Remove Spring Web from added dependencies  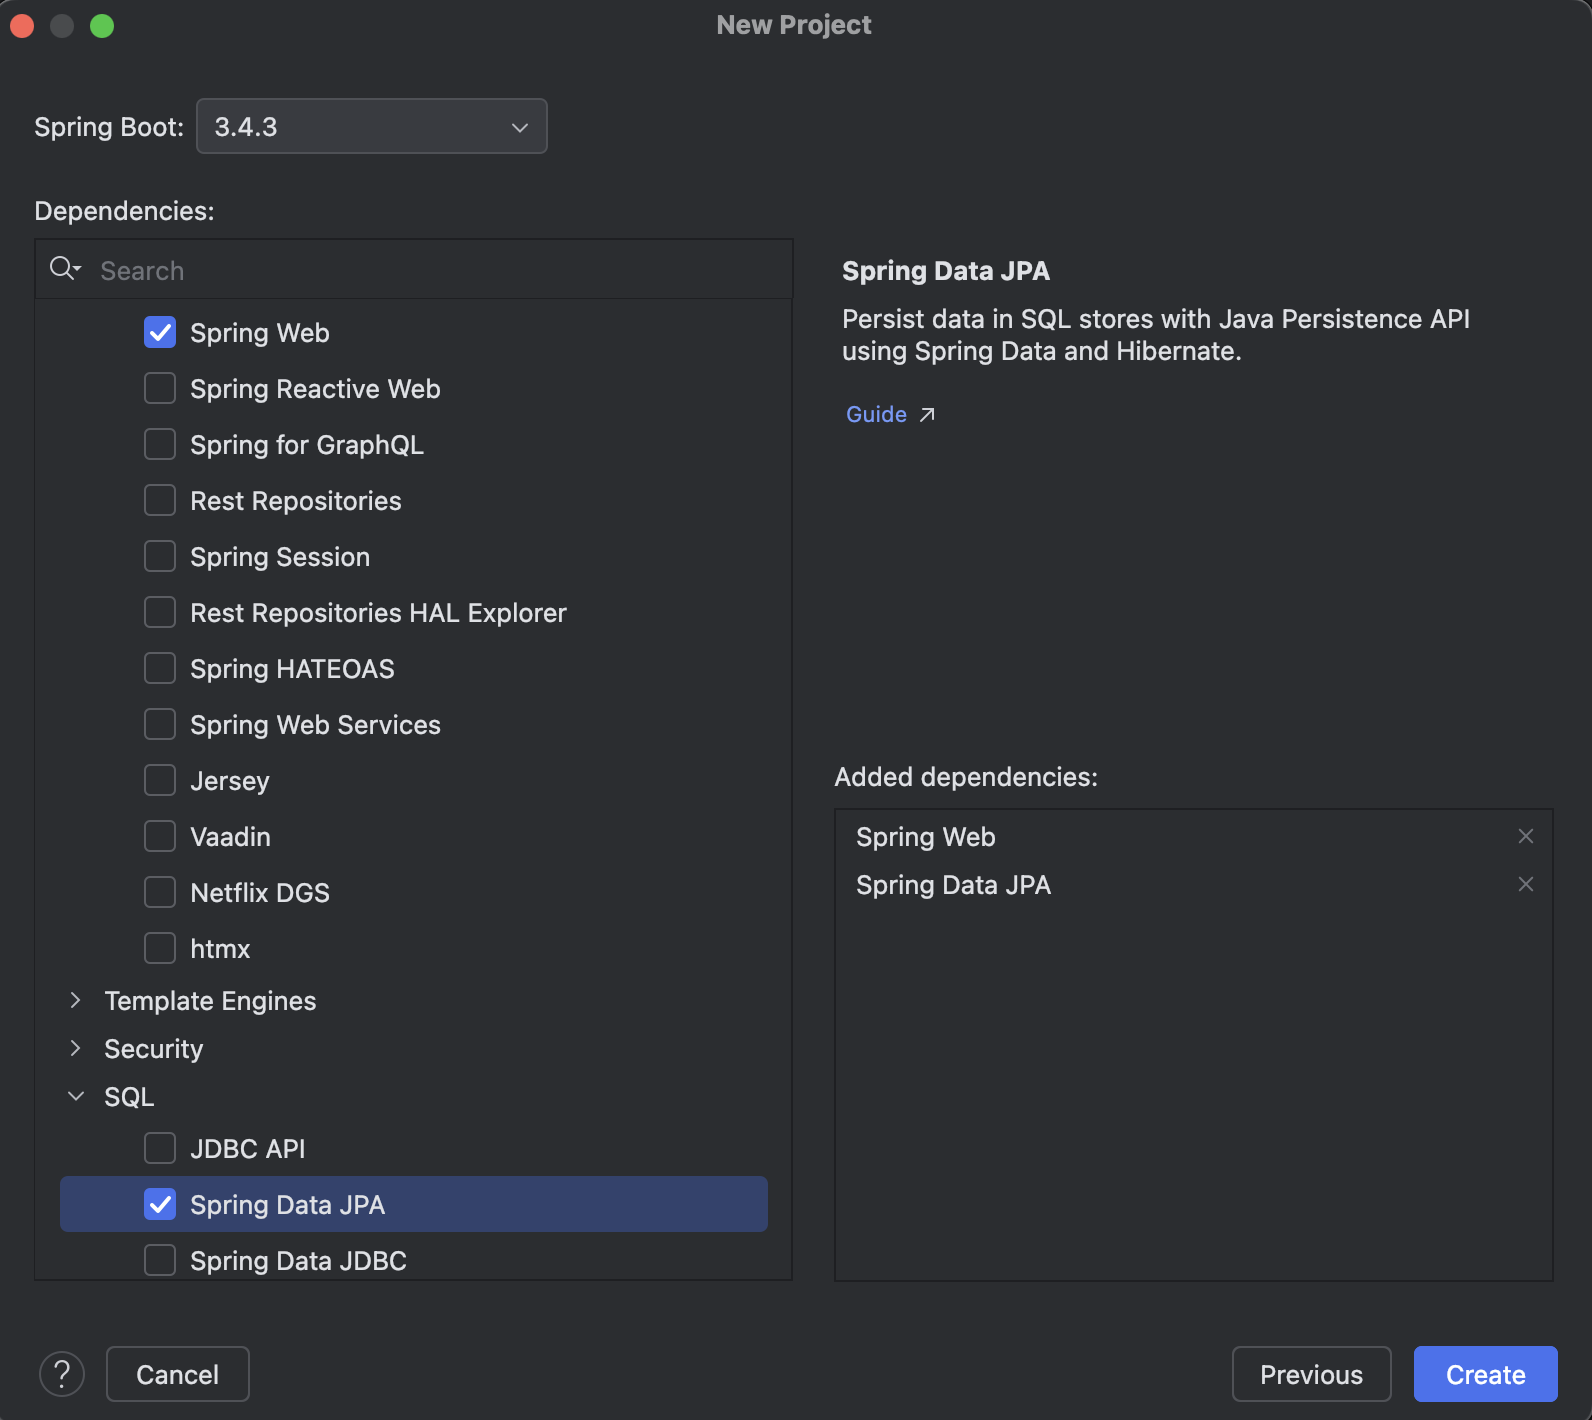pos(1526,836)
